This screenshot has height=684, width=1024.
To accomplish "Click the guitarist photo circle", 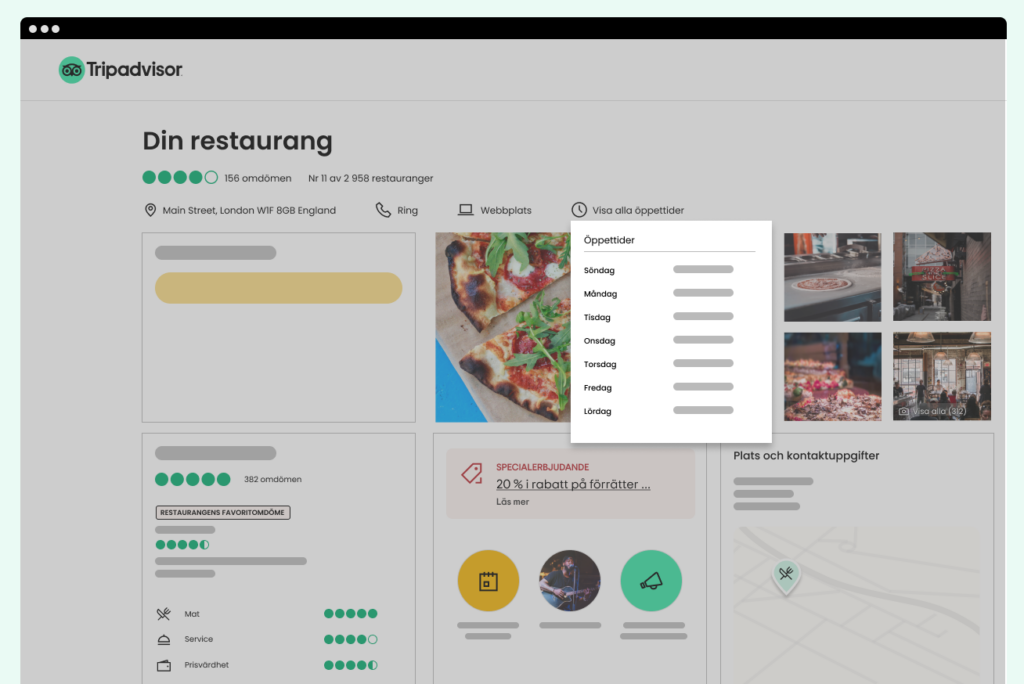I will click(x=569, y=580).
